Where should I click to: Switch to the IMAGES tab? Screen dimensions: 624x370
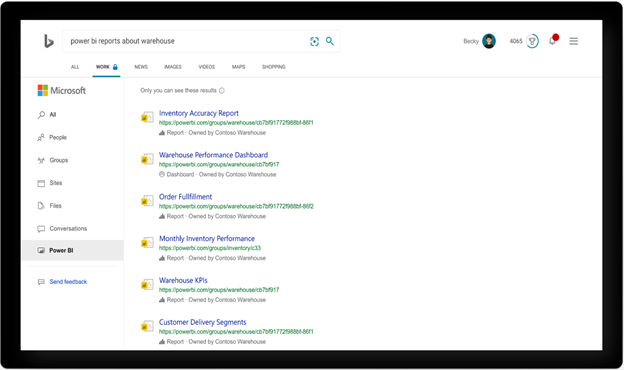point(173,67)
